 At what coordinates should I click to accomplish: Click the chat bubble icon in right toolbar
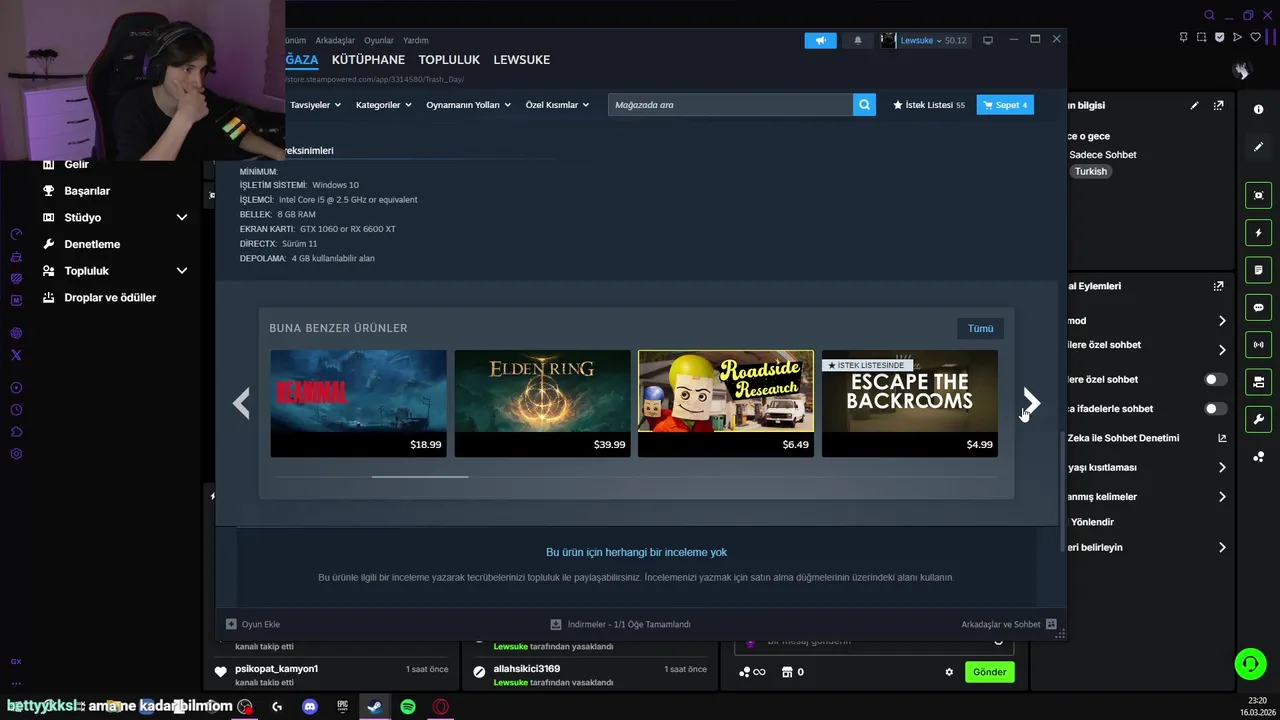(1258, 307)
